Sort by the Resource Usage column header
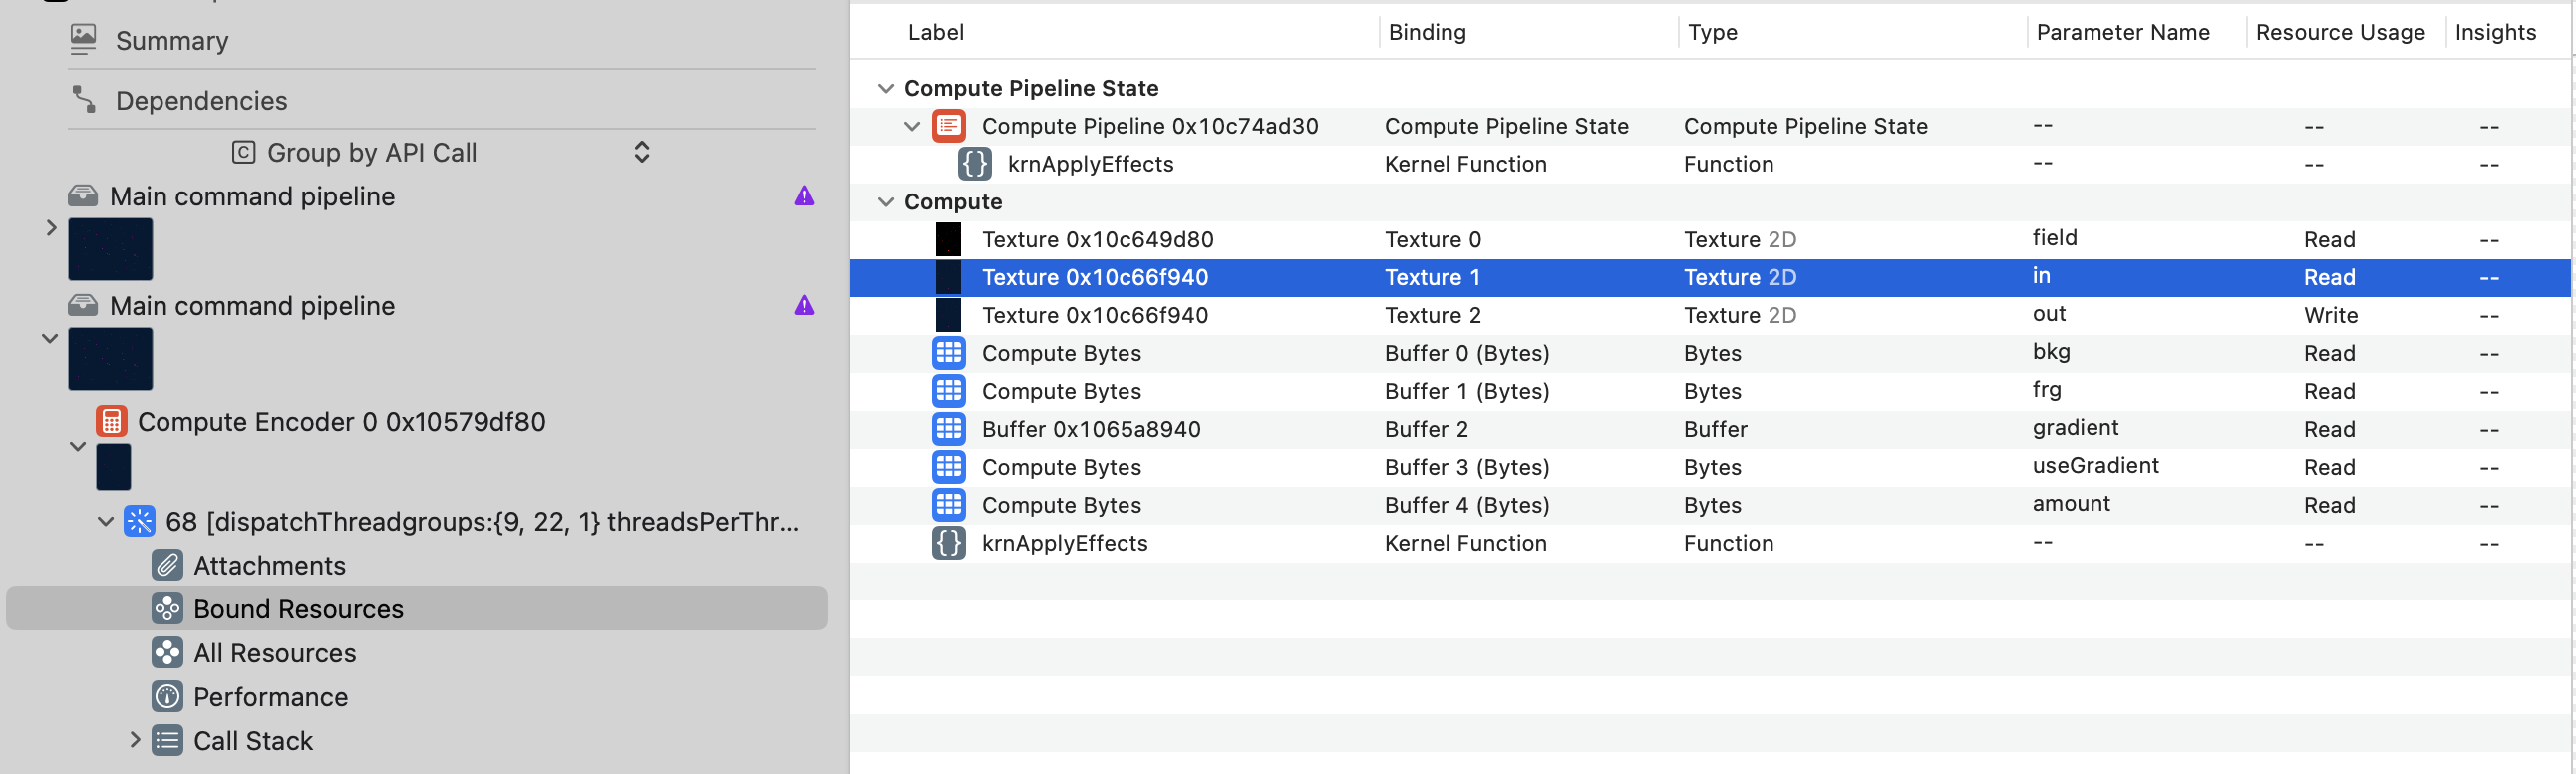This screenshot has width=2576, height=774. [x=2339, y=32]
